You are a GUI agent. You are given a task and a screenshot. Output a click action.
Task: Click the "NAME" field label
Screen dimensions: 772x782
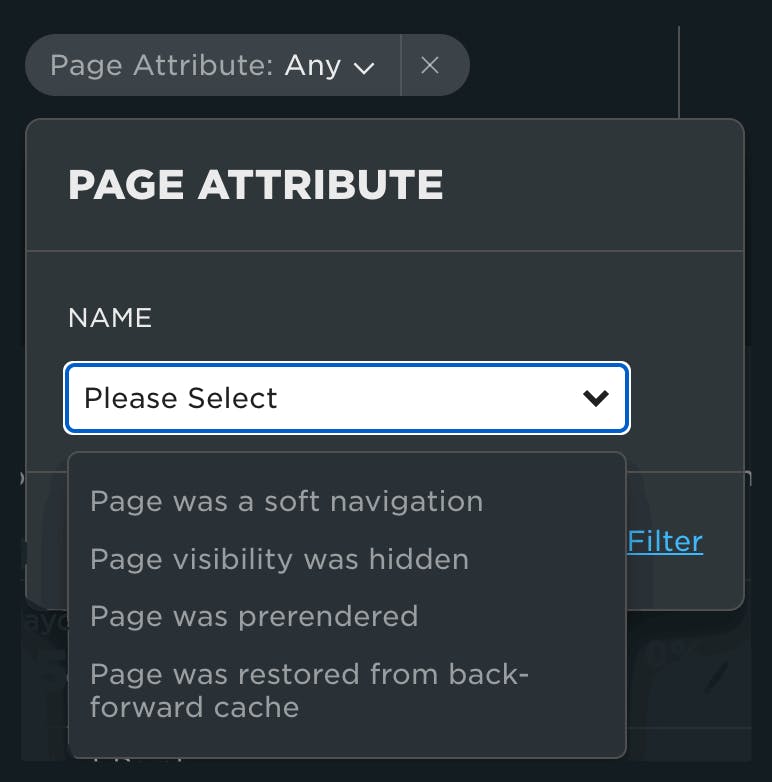(110, 318)
